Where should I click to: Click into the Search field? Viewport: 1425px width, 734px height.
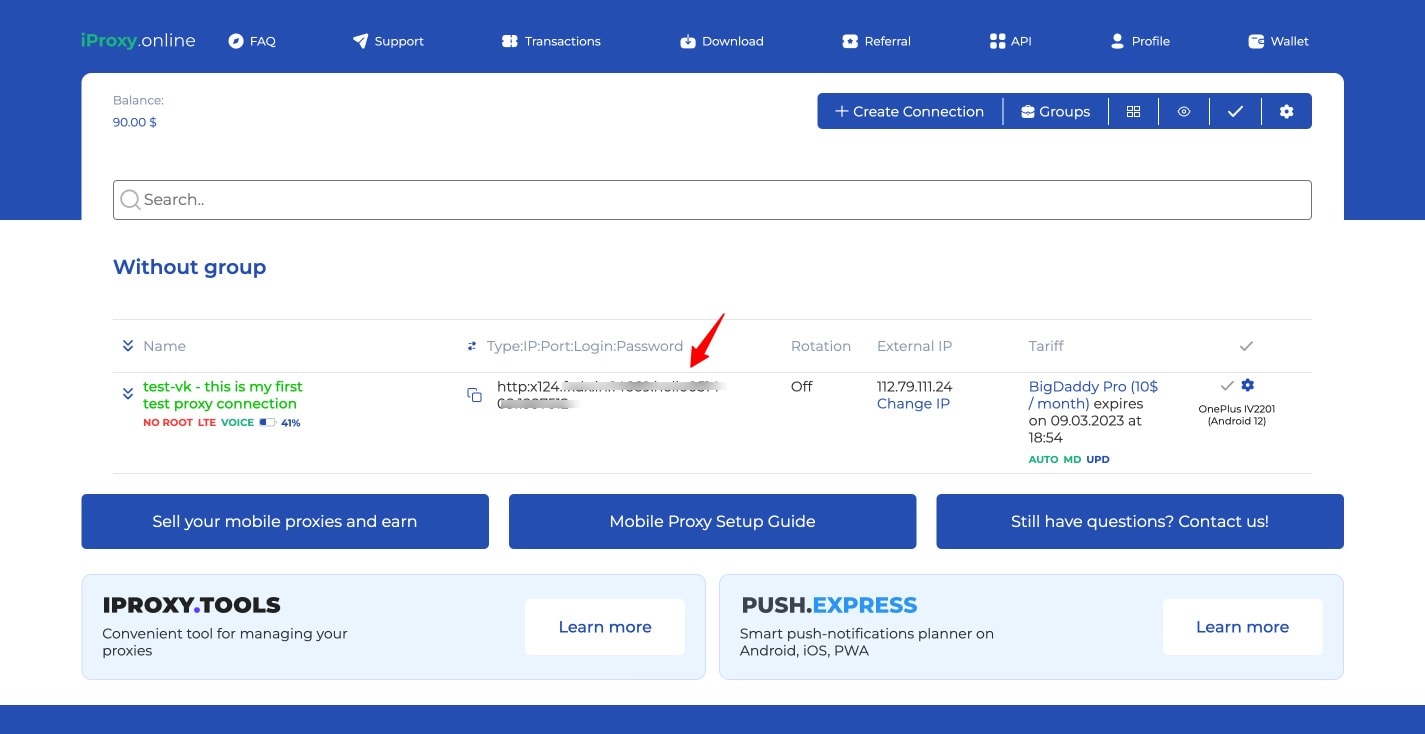(x=712, y=200)
